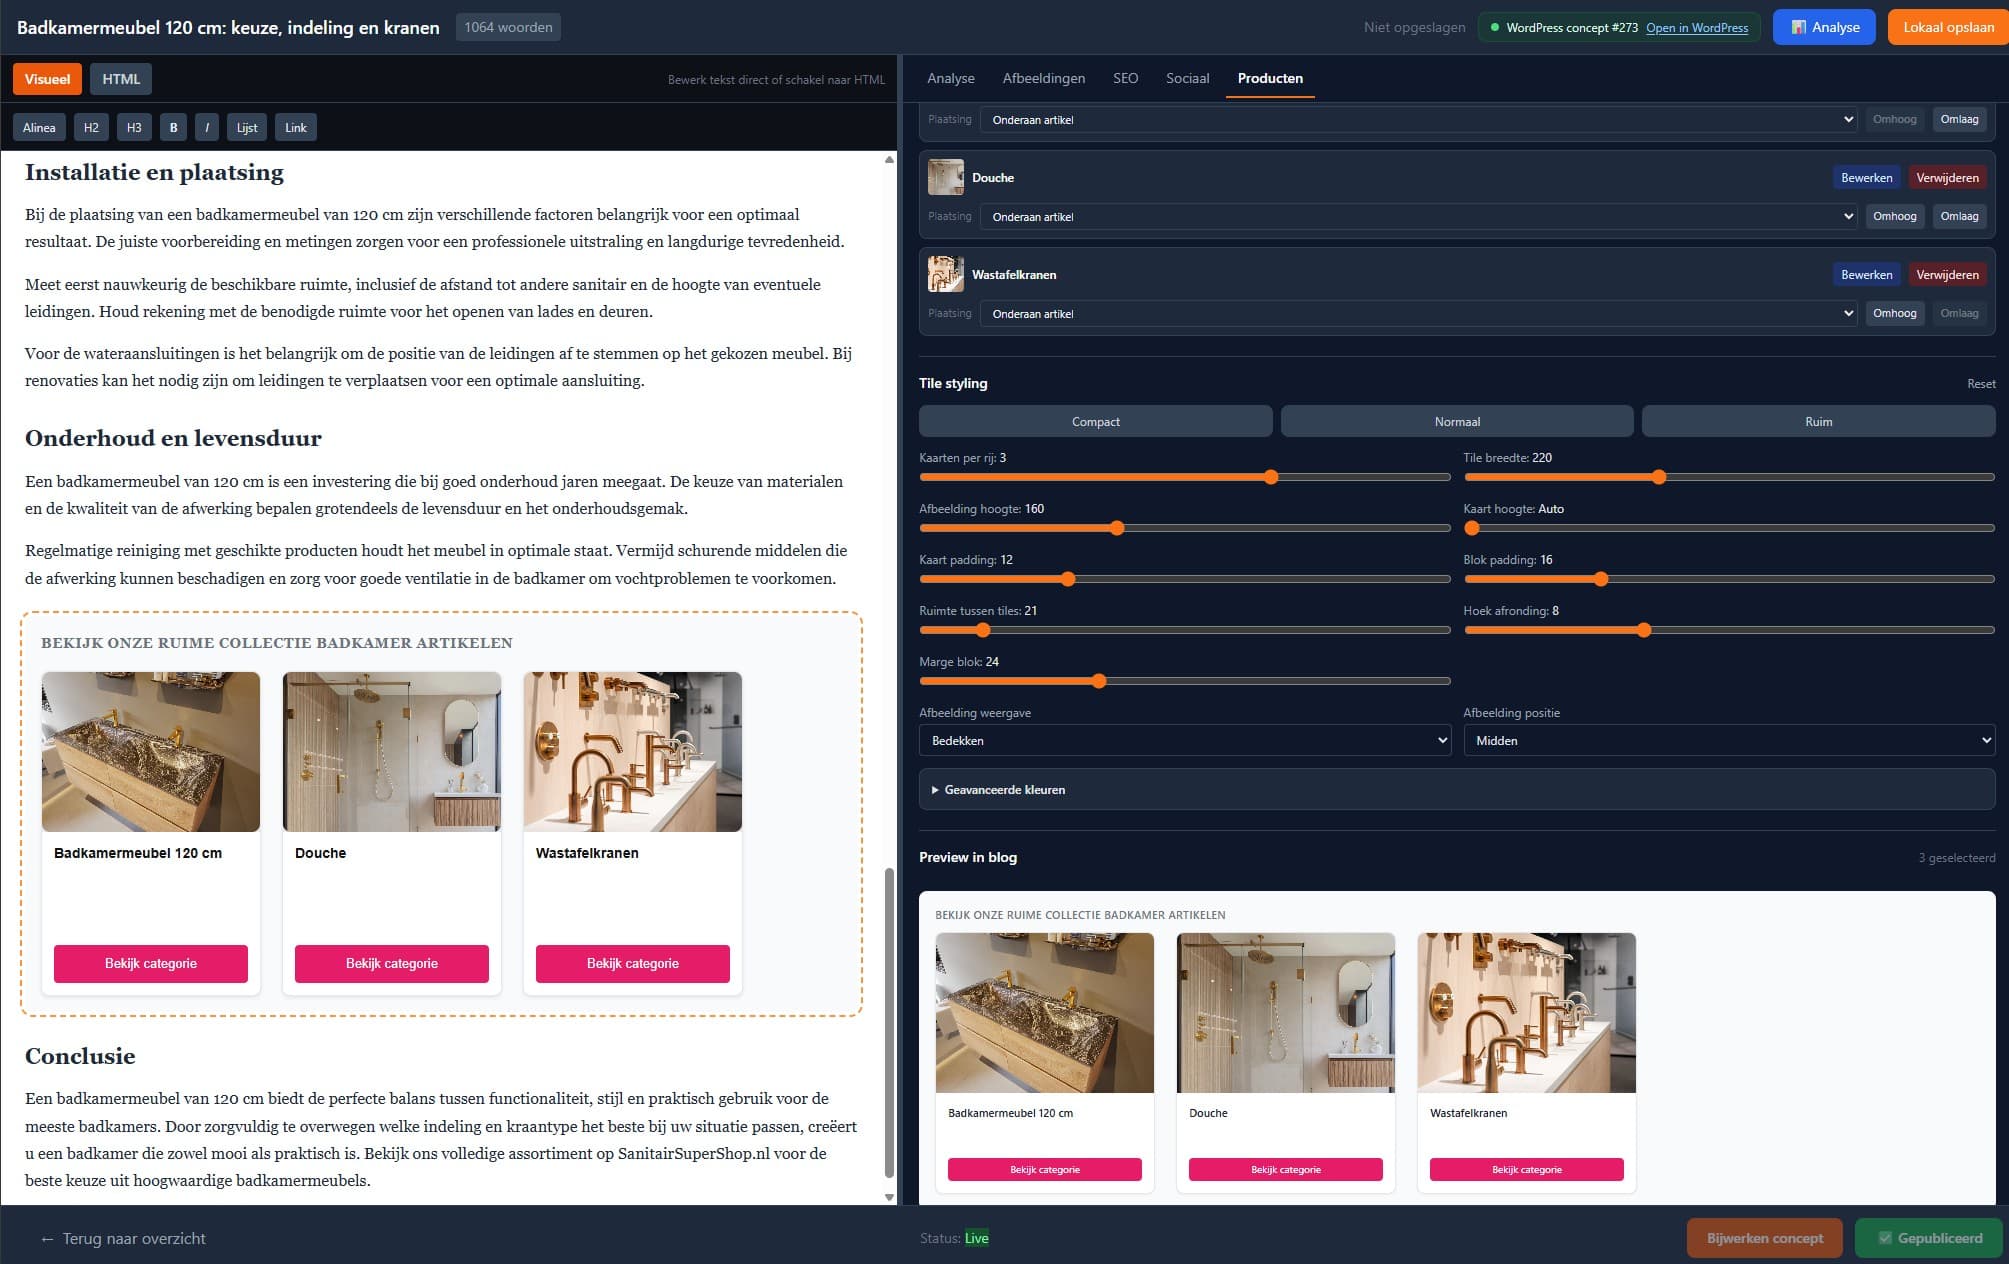Select the Normaal tile styling preset
The image size is (2009, 1264).
(x=1457, y=421)
